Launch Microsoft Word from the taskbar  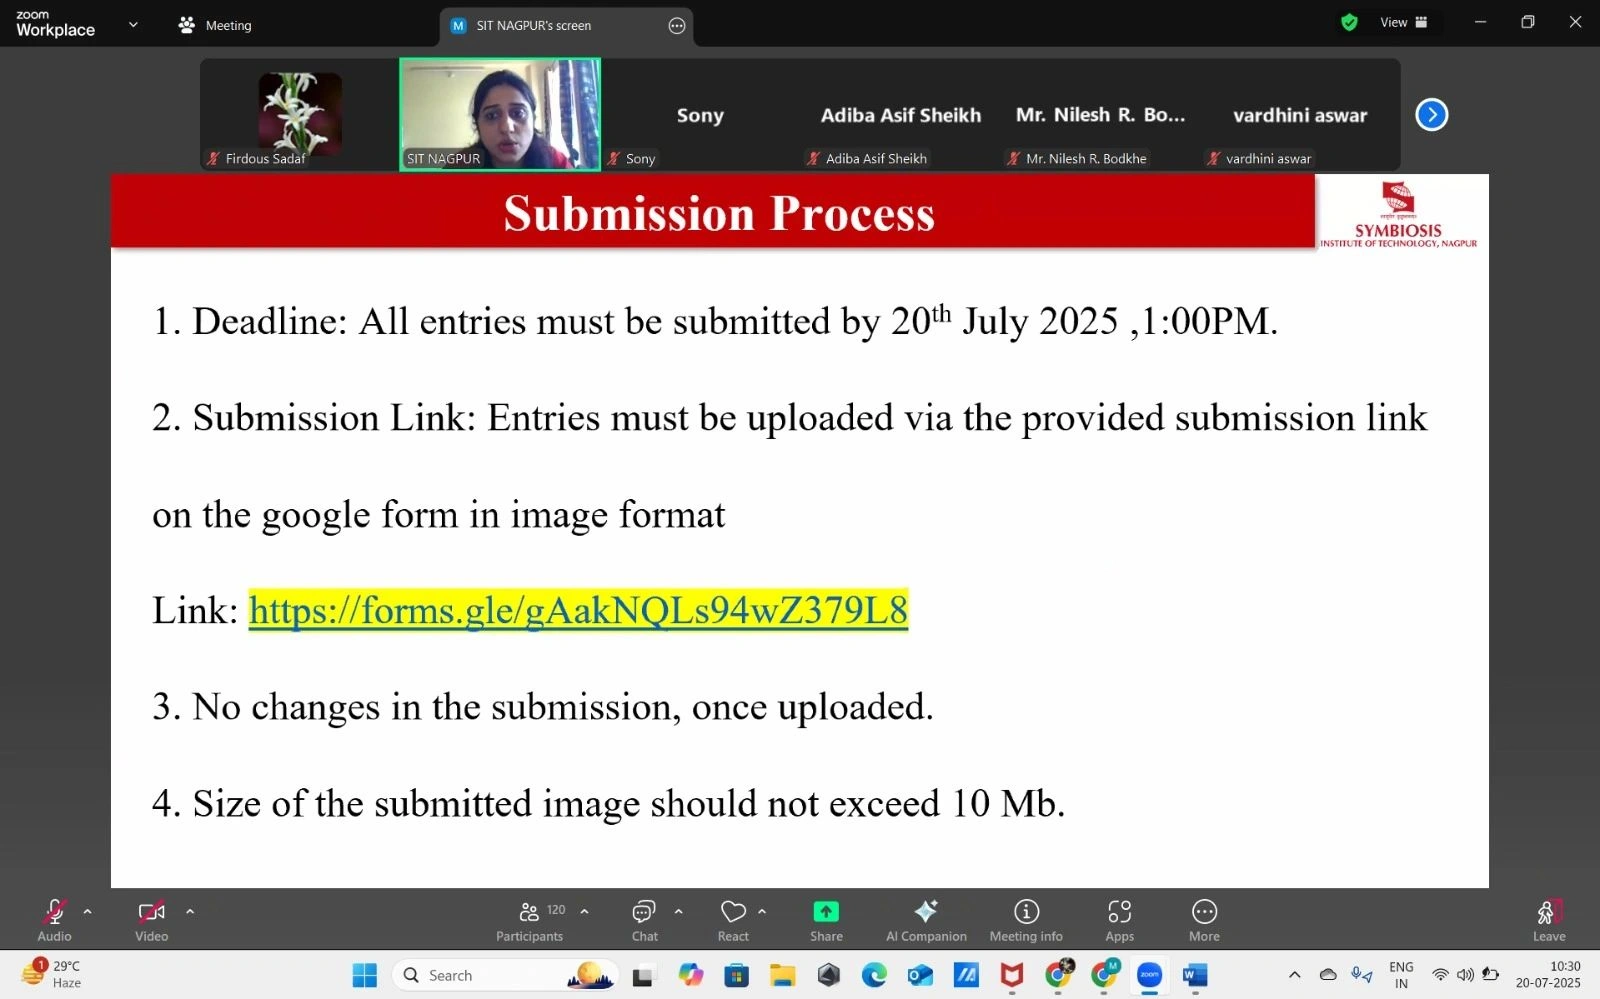1193,975
